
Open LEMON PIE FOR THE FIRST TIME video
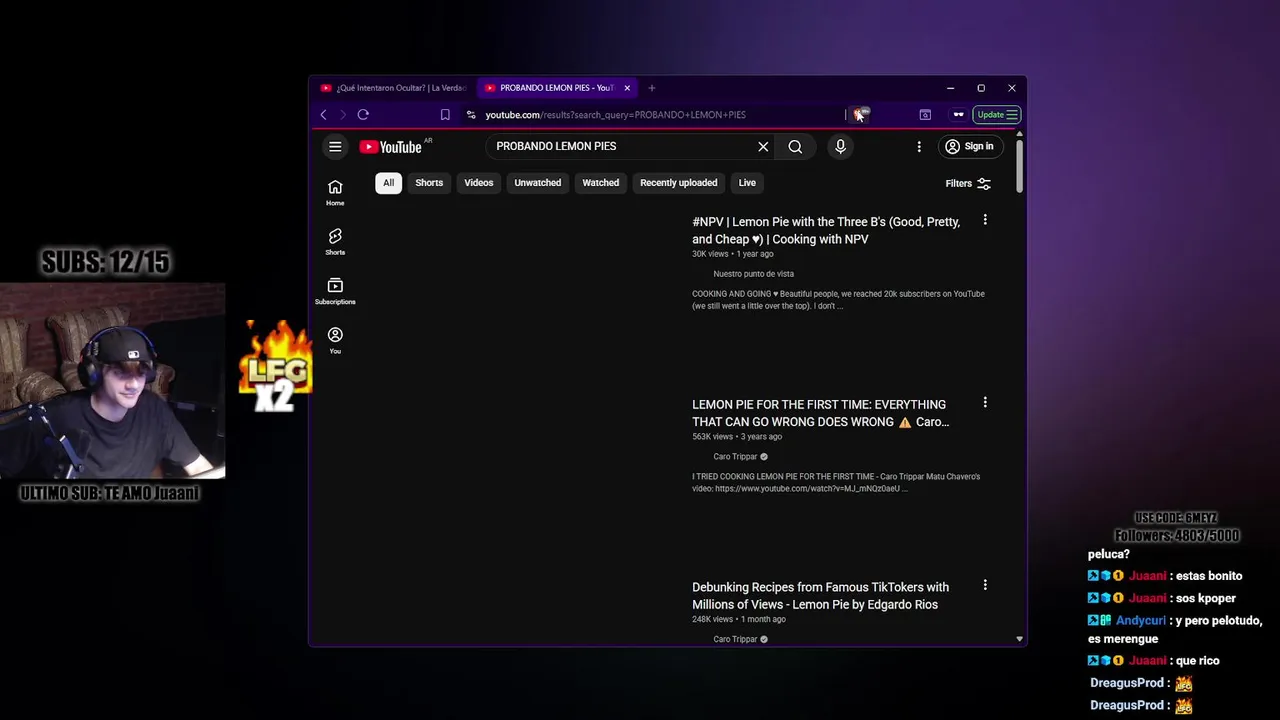[x=820, y=413]
